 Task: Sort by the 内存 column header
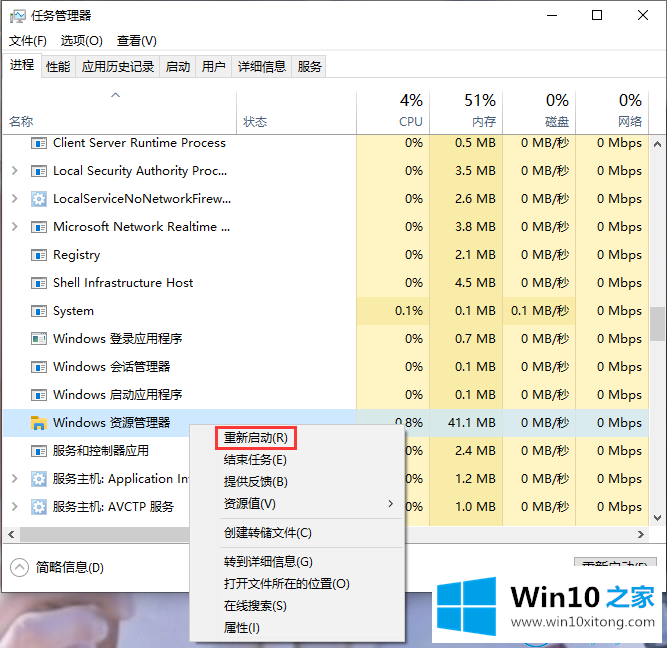pos(466,111)
